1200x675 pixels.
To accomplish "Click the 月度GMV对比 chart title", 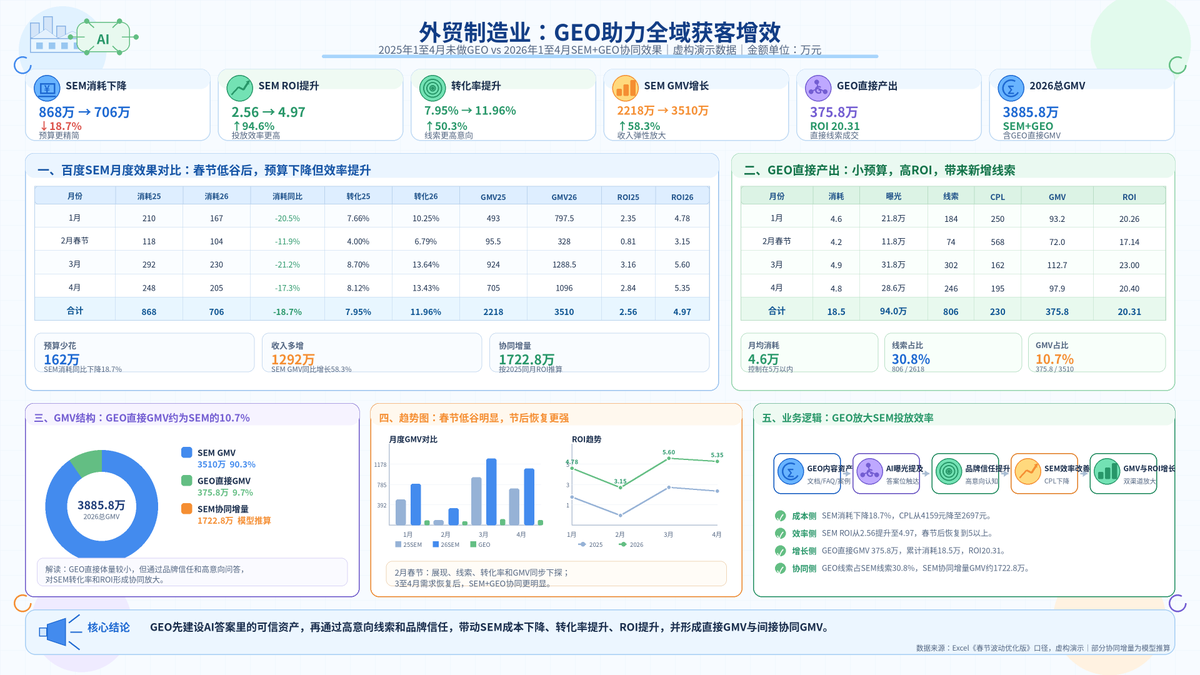I will [413, 439].
